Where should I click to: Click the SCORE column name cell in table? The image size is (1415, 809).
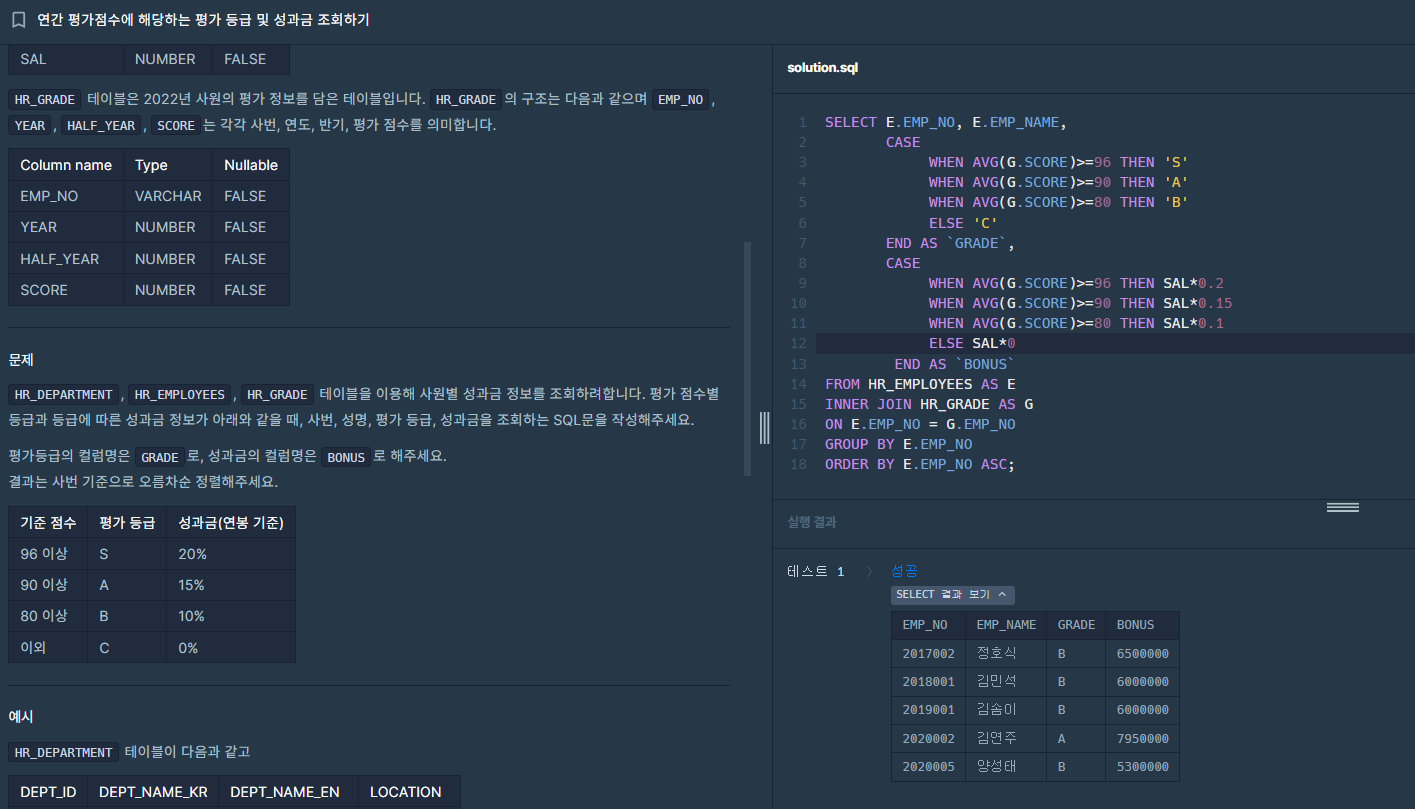[66, 290]
